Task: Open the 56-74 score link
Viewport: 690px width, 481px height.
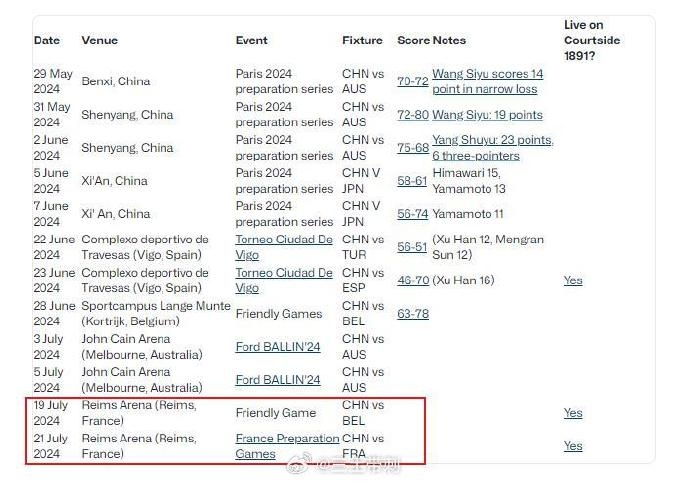Action: tap(412, 214)
